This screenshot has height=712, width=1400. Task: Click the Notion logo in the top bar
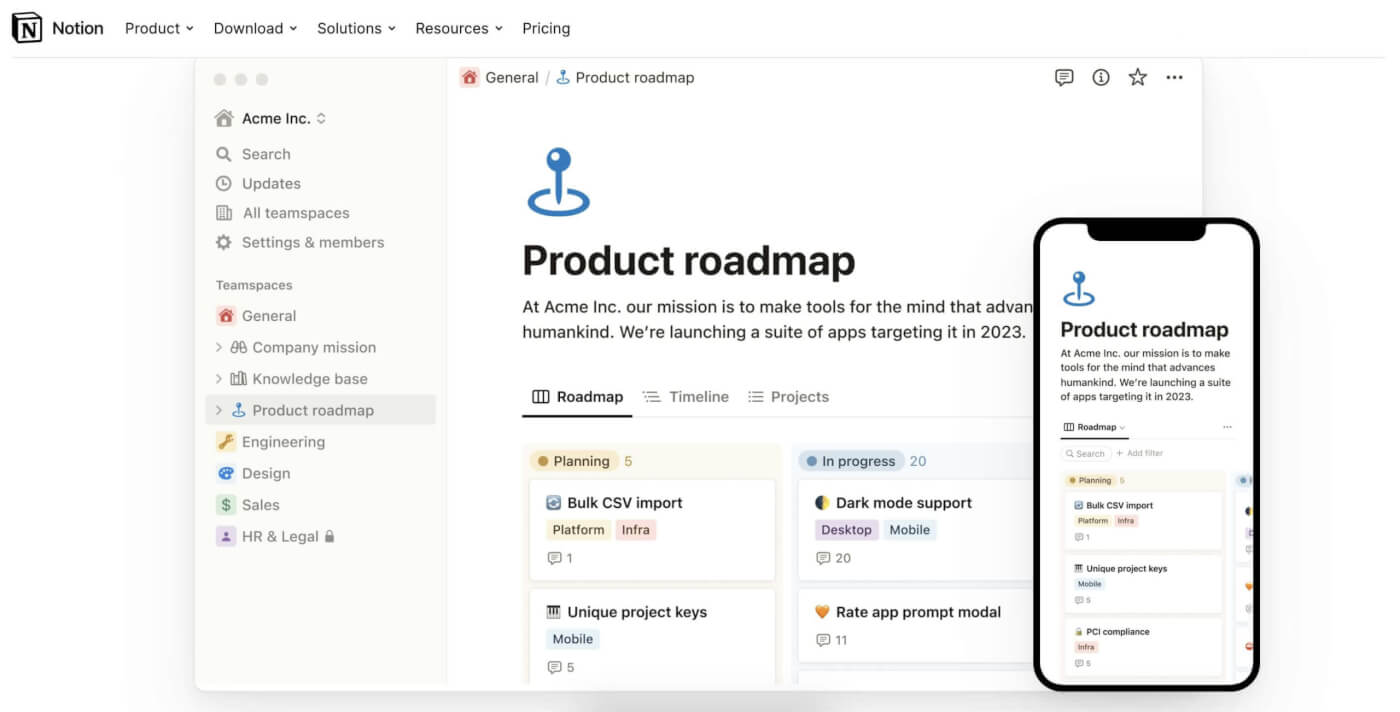27,28
